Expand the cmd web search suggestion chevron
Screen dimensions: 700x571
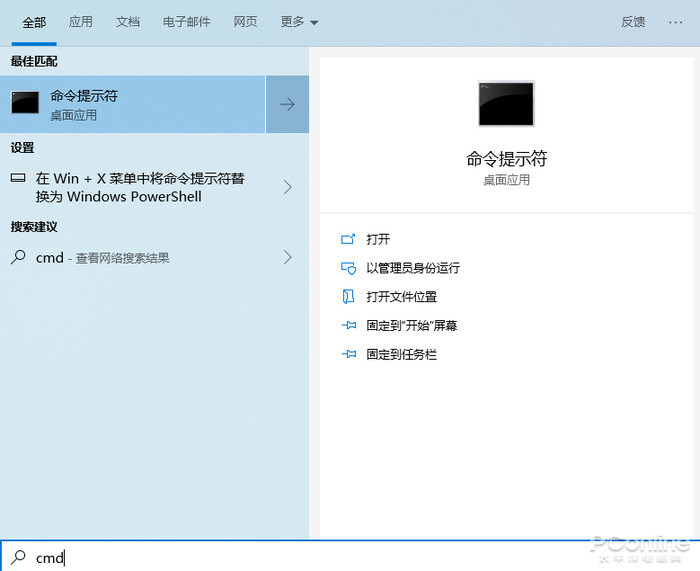(x=287, y=257)
